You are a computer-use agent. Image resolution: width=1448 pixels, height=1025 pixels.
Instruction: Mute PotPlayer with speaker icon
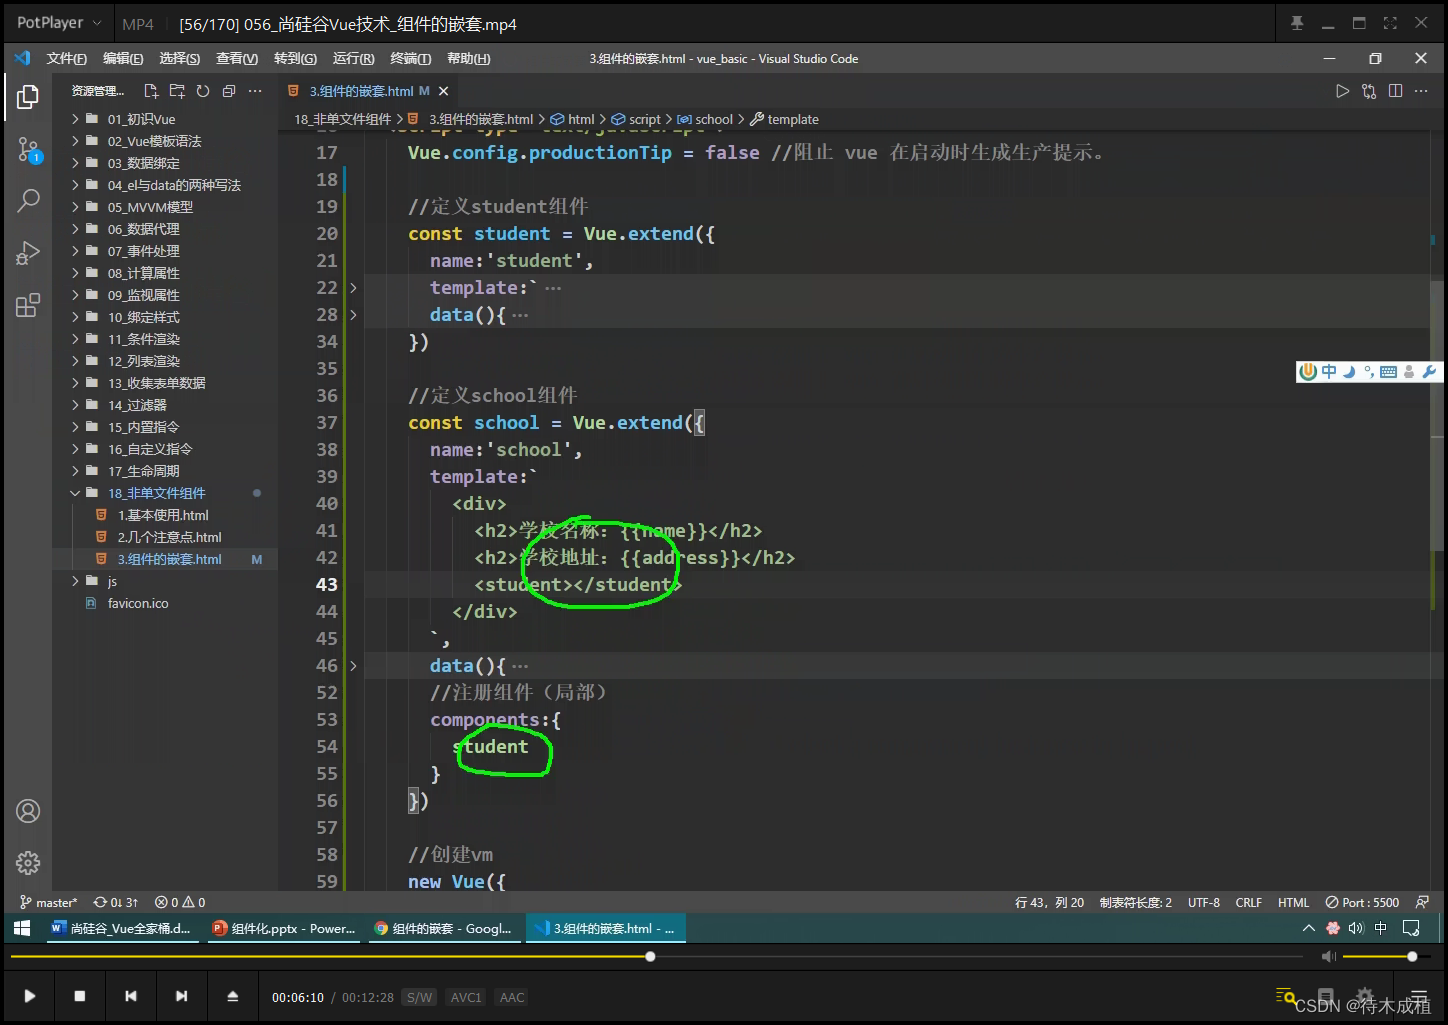click(1328, 957)
